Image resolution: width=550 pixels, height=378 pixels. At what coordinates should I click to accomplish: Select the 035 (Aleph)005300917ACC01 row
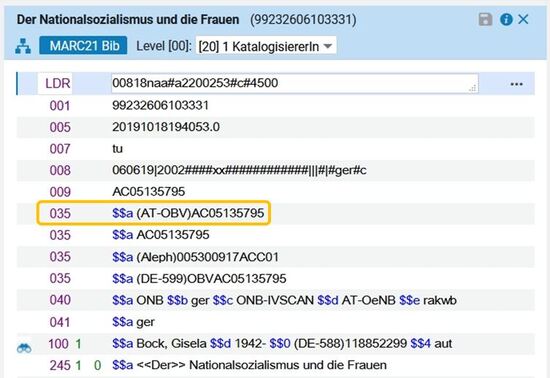[x=276, y=257]
